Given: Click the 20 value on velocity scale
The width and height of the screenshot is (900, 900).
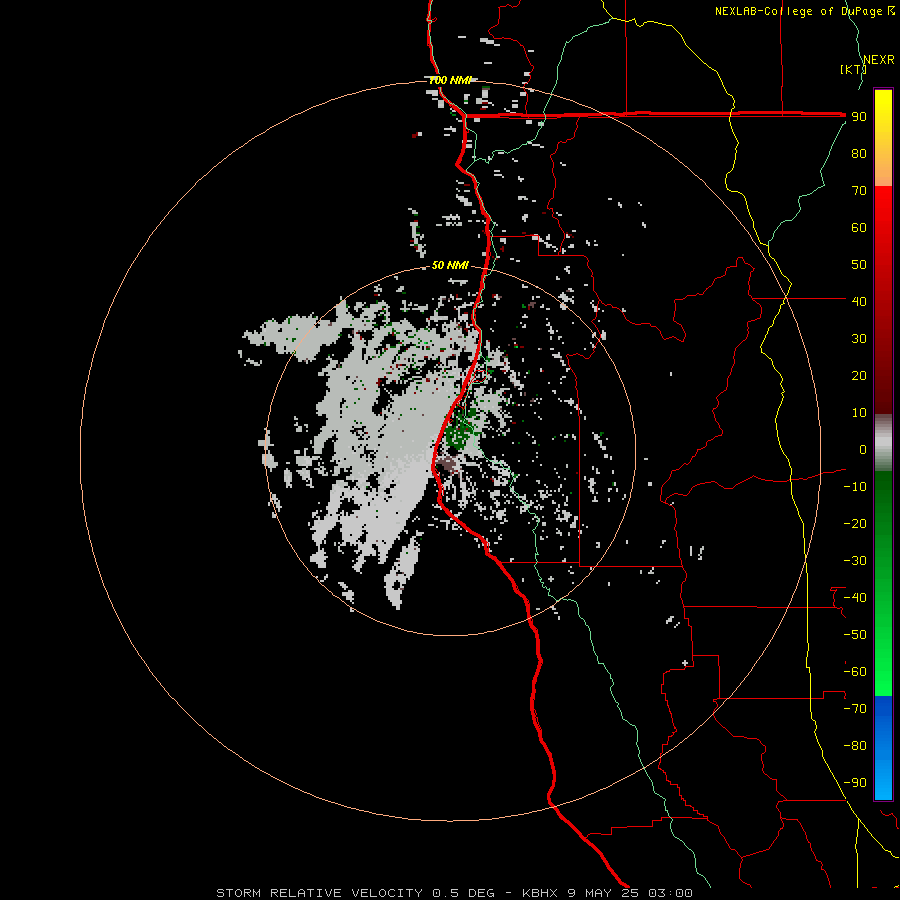Looking at the screenshot, I should (x=859, y=376).
